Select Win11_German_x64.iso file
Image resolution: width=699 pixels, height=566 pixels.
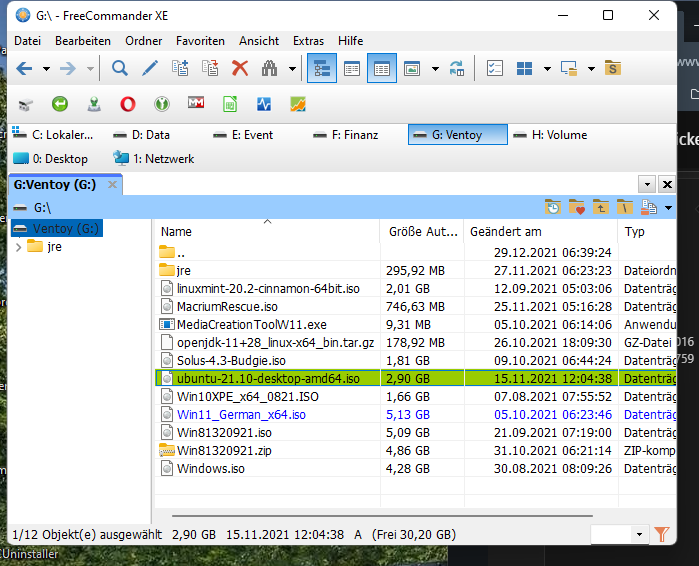point(241,415)
